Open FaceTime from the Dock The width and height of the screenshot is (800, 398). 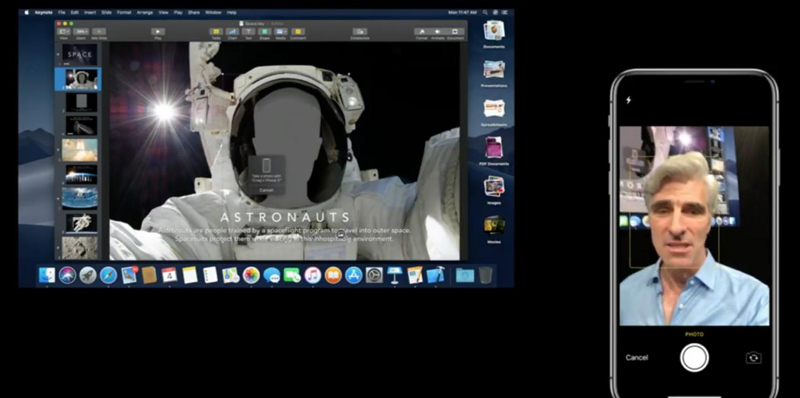(292, 275)
